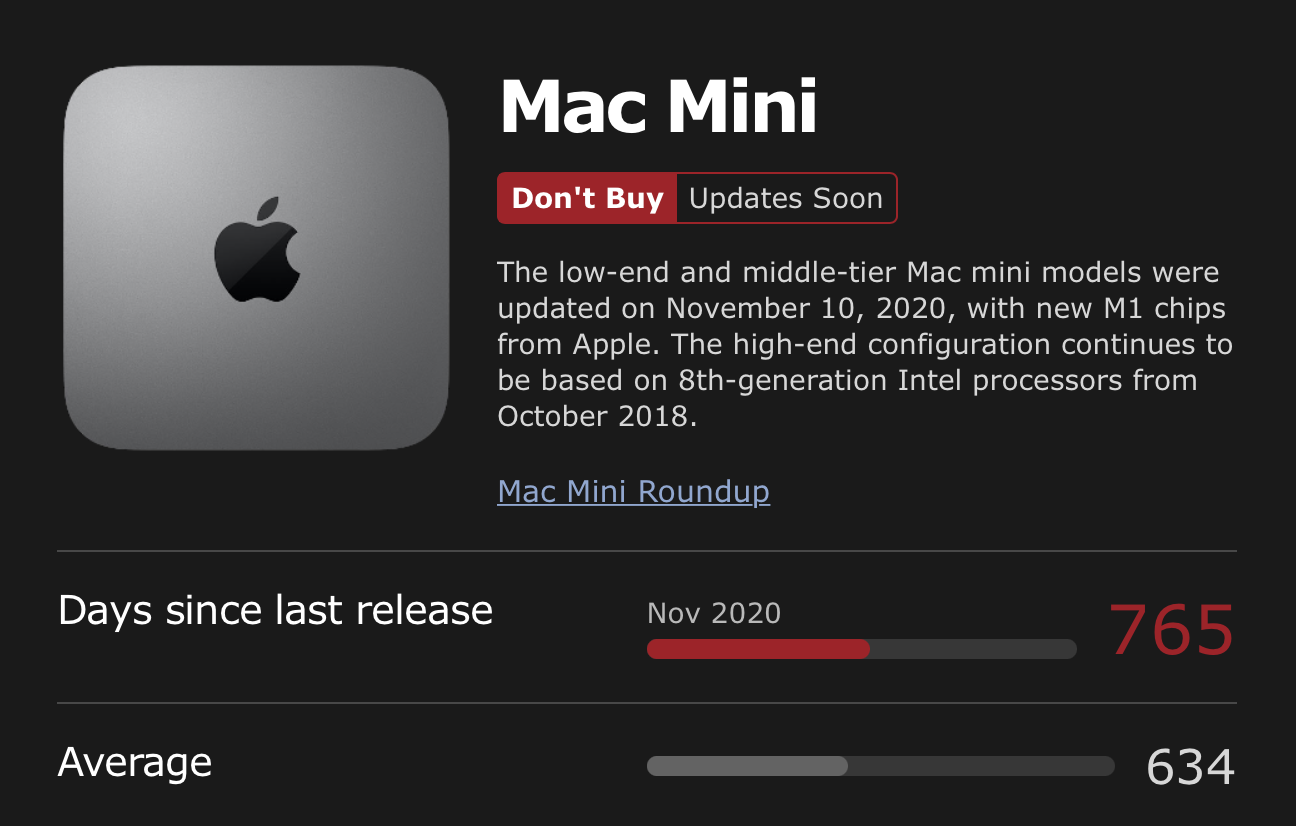Open the Mac Mini Roundup link
This screenshot has height=826, width=1296.
(633, 491)
